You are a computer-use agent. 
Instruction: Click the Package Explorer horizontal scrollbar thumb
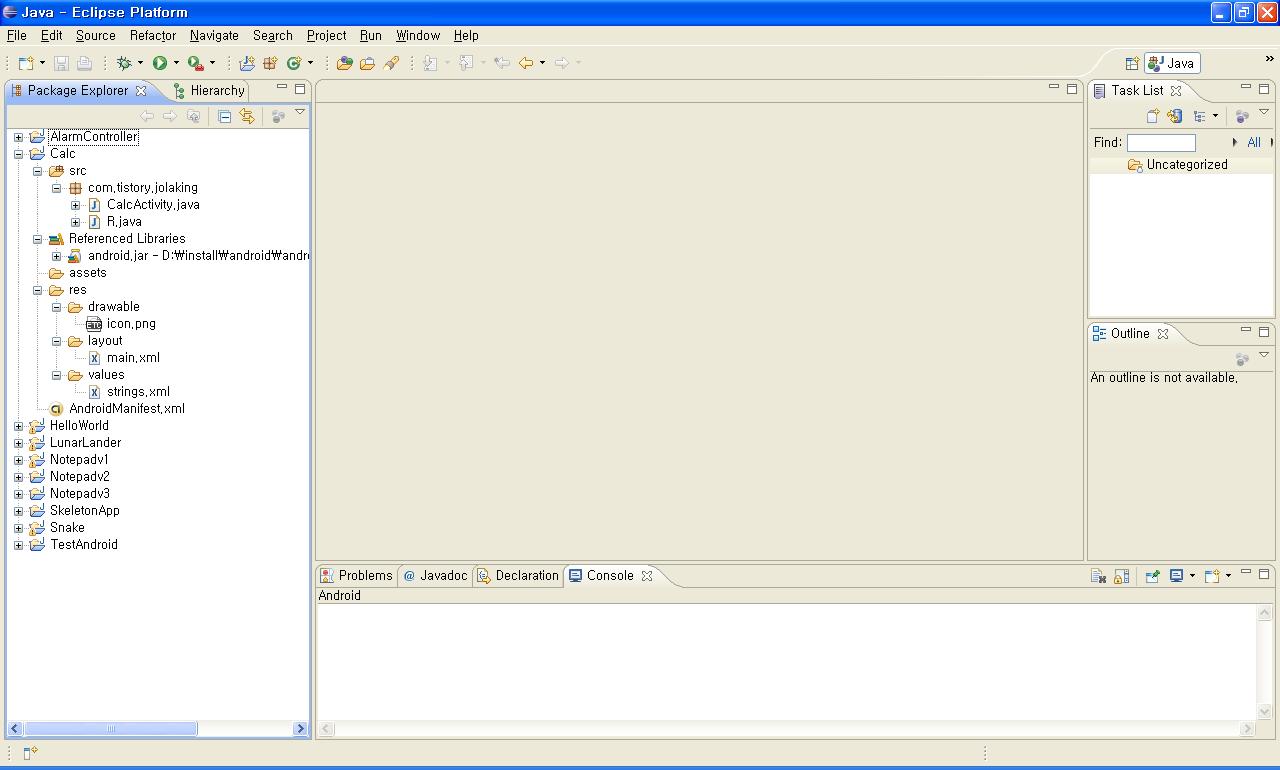click(109, 729)
